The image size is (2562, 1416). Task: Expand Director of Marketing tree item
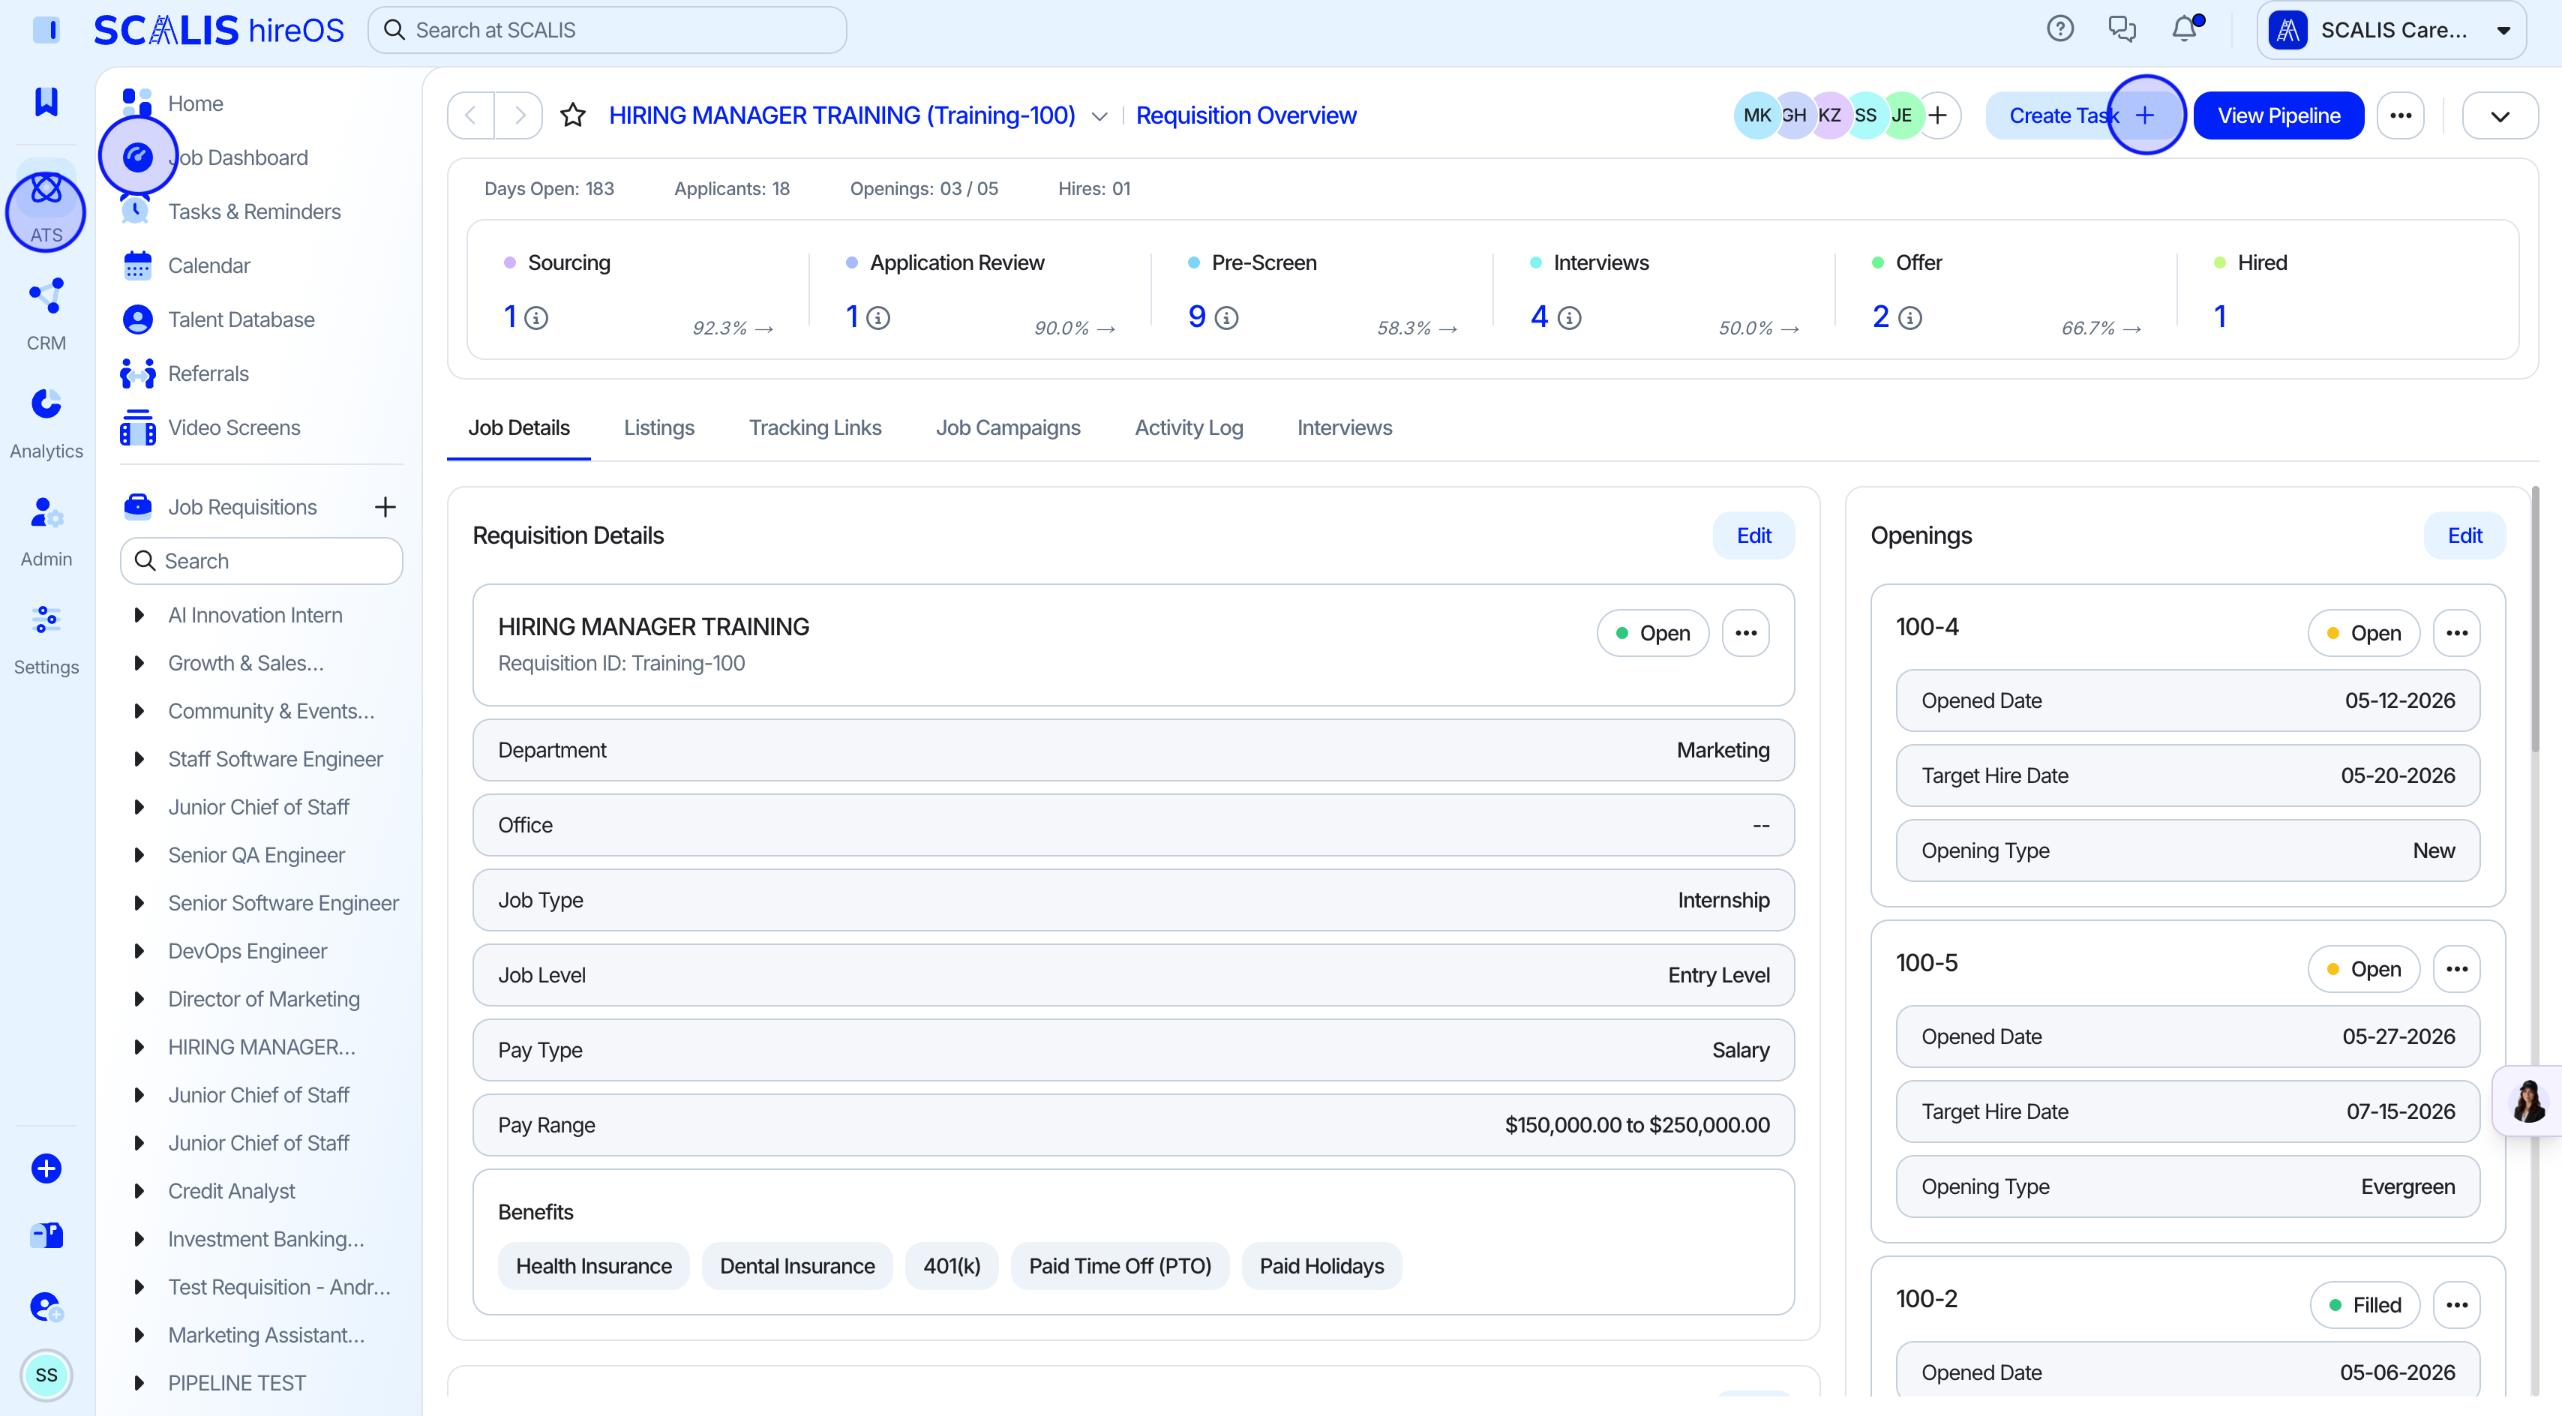(x=139, y=999)
